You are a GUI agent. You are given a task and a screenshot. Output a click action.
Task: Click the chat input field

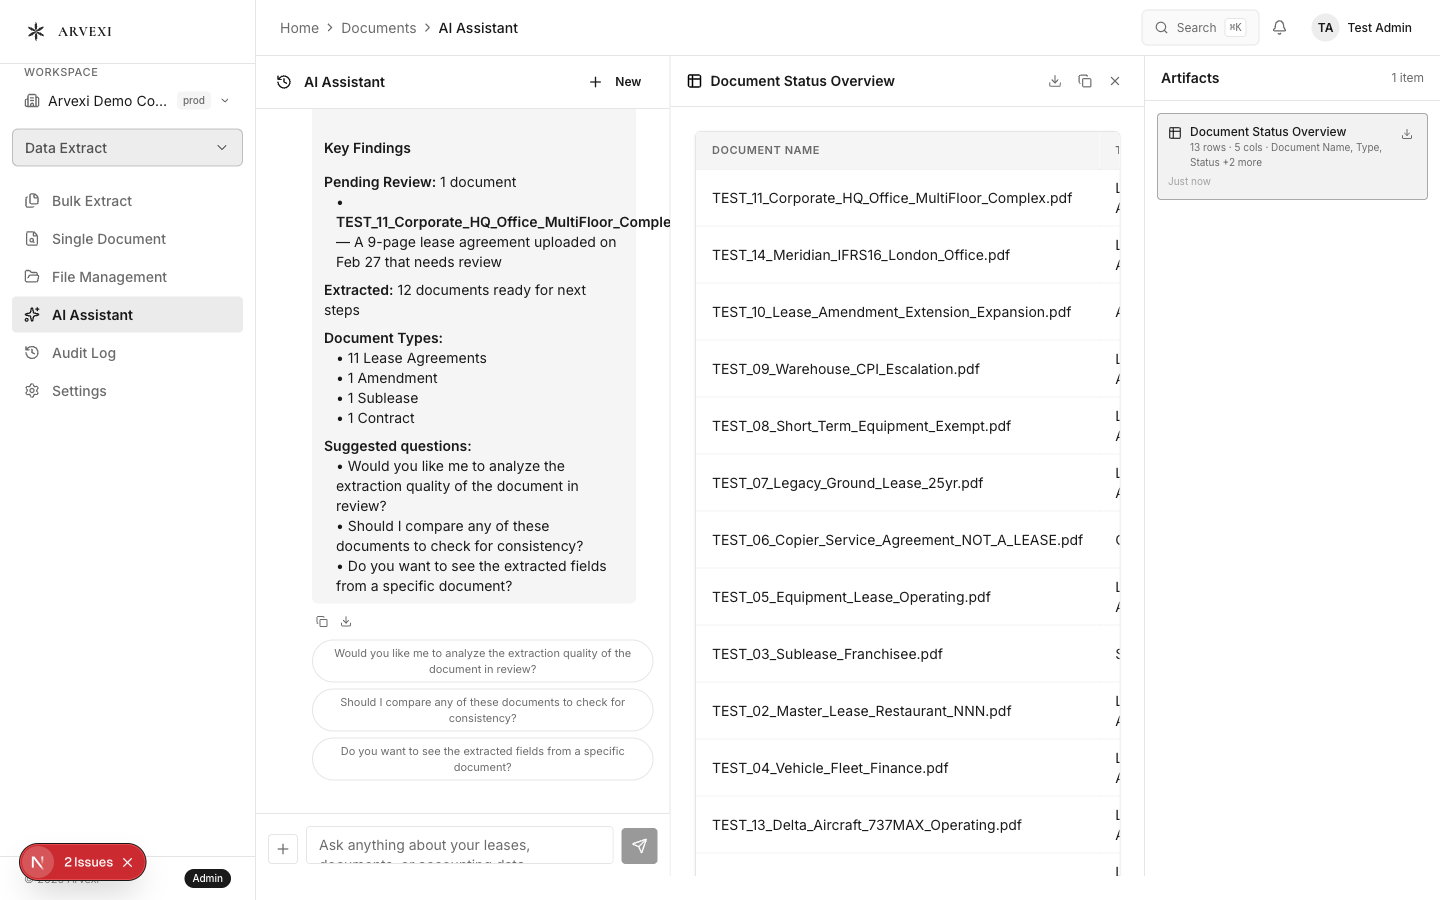(x=459, y=845)
